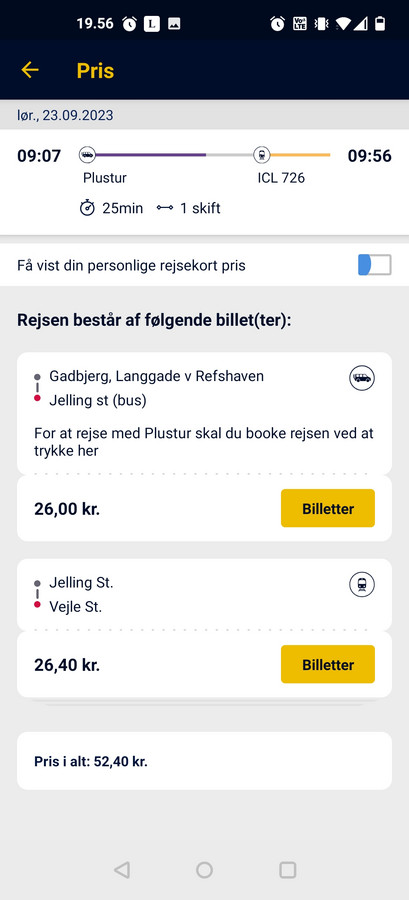The image size is (409, 900).
Task: Tap the Android home circle button
Action: coord(204,870)
